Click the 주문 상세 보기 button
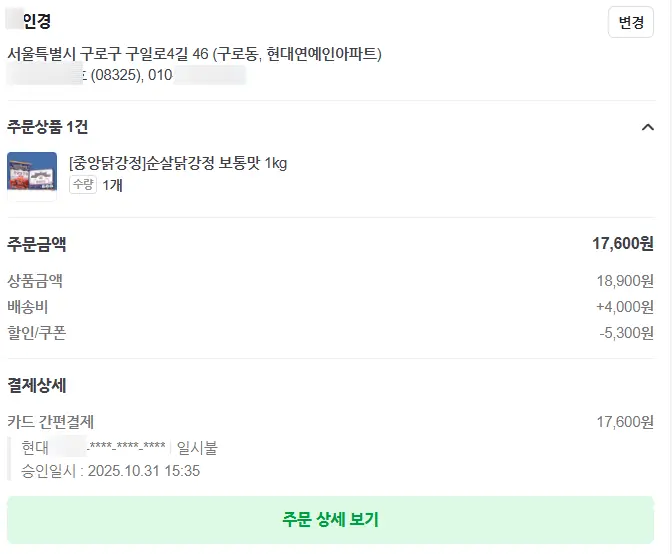The height and width of the screenshot is (554, 672). [x=330, y=520]
